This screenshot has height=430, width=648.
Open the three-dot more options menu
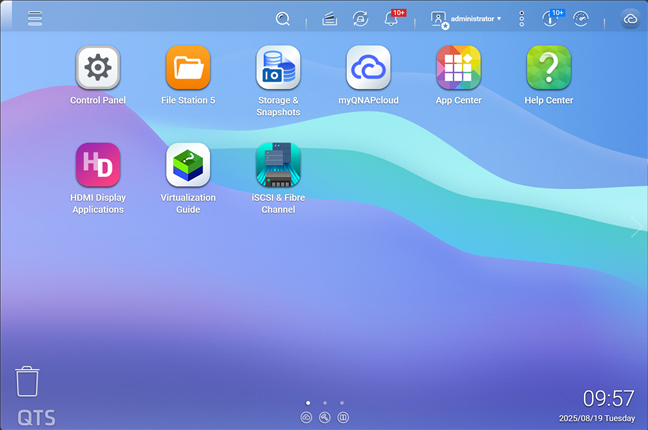[521, 18]
